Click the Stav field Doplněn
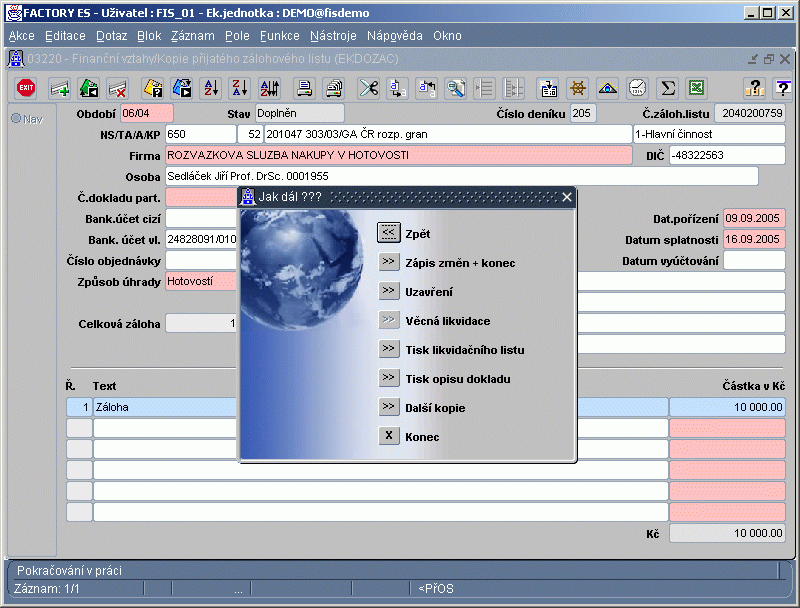 [x=299, y=113]
